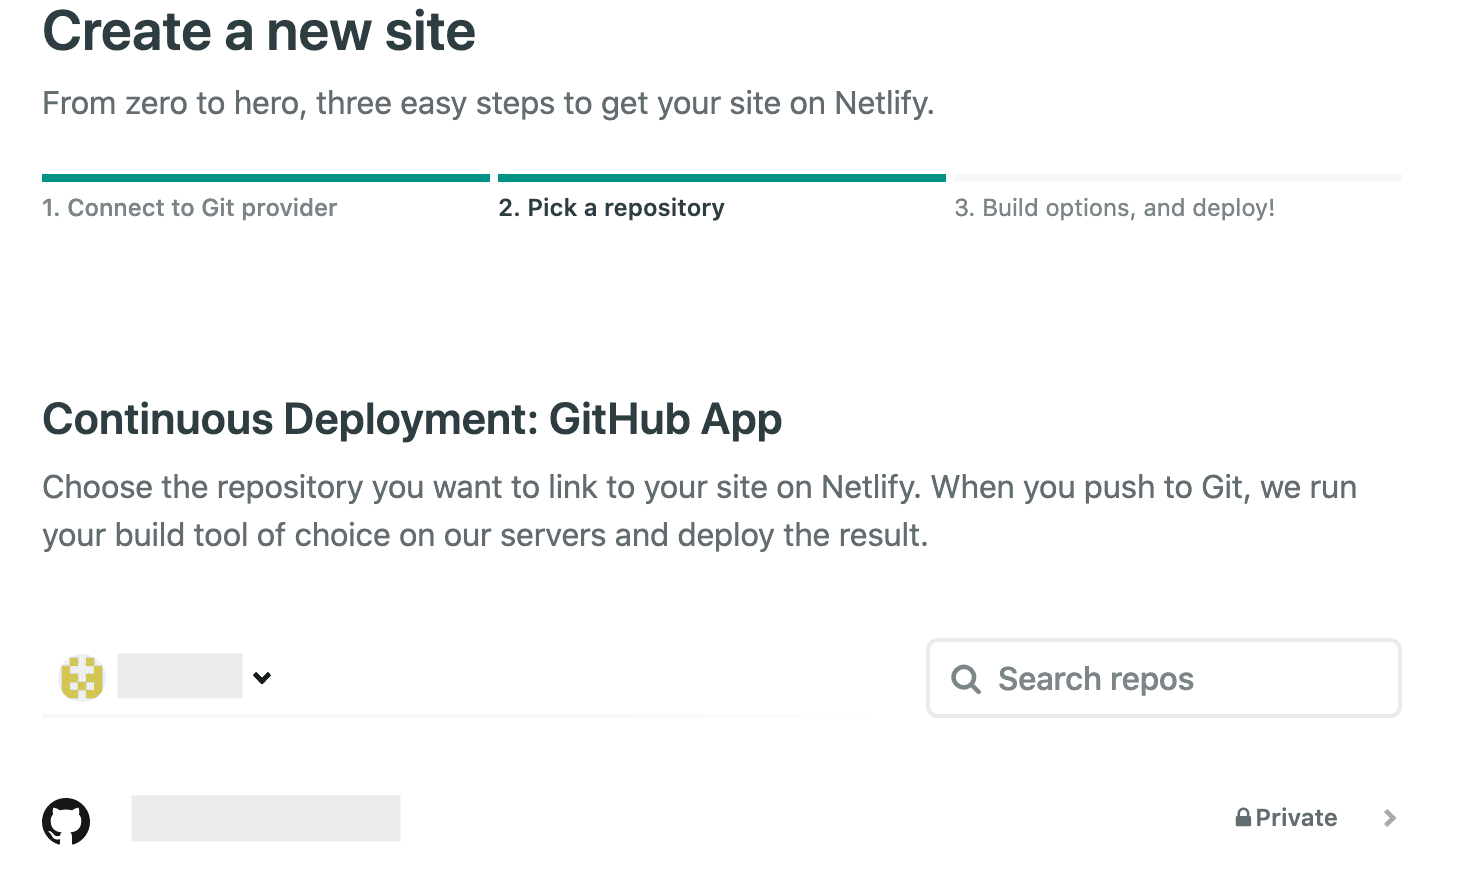The width and height of the screenshot is (1466, 890).
Task: Click the redacted account name selector
Action: [x=180, y=676]
